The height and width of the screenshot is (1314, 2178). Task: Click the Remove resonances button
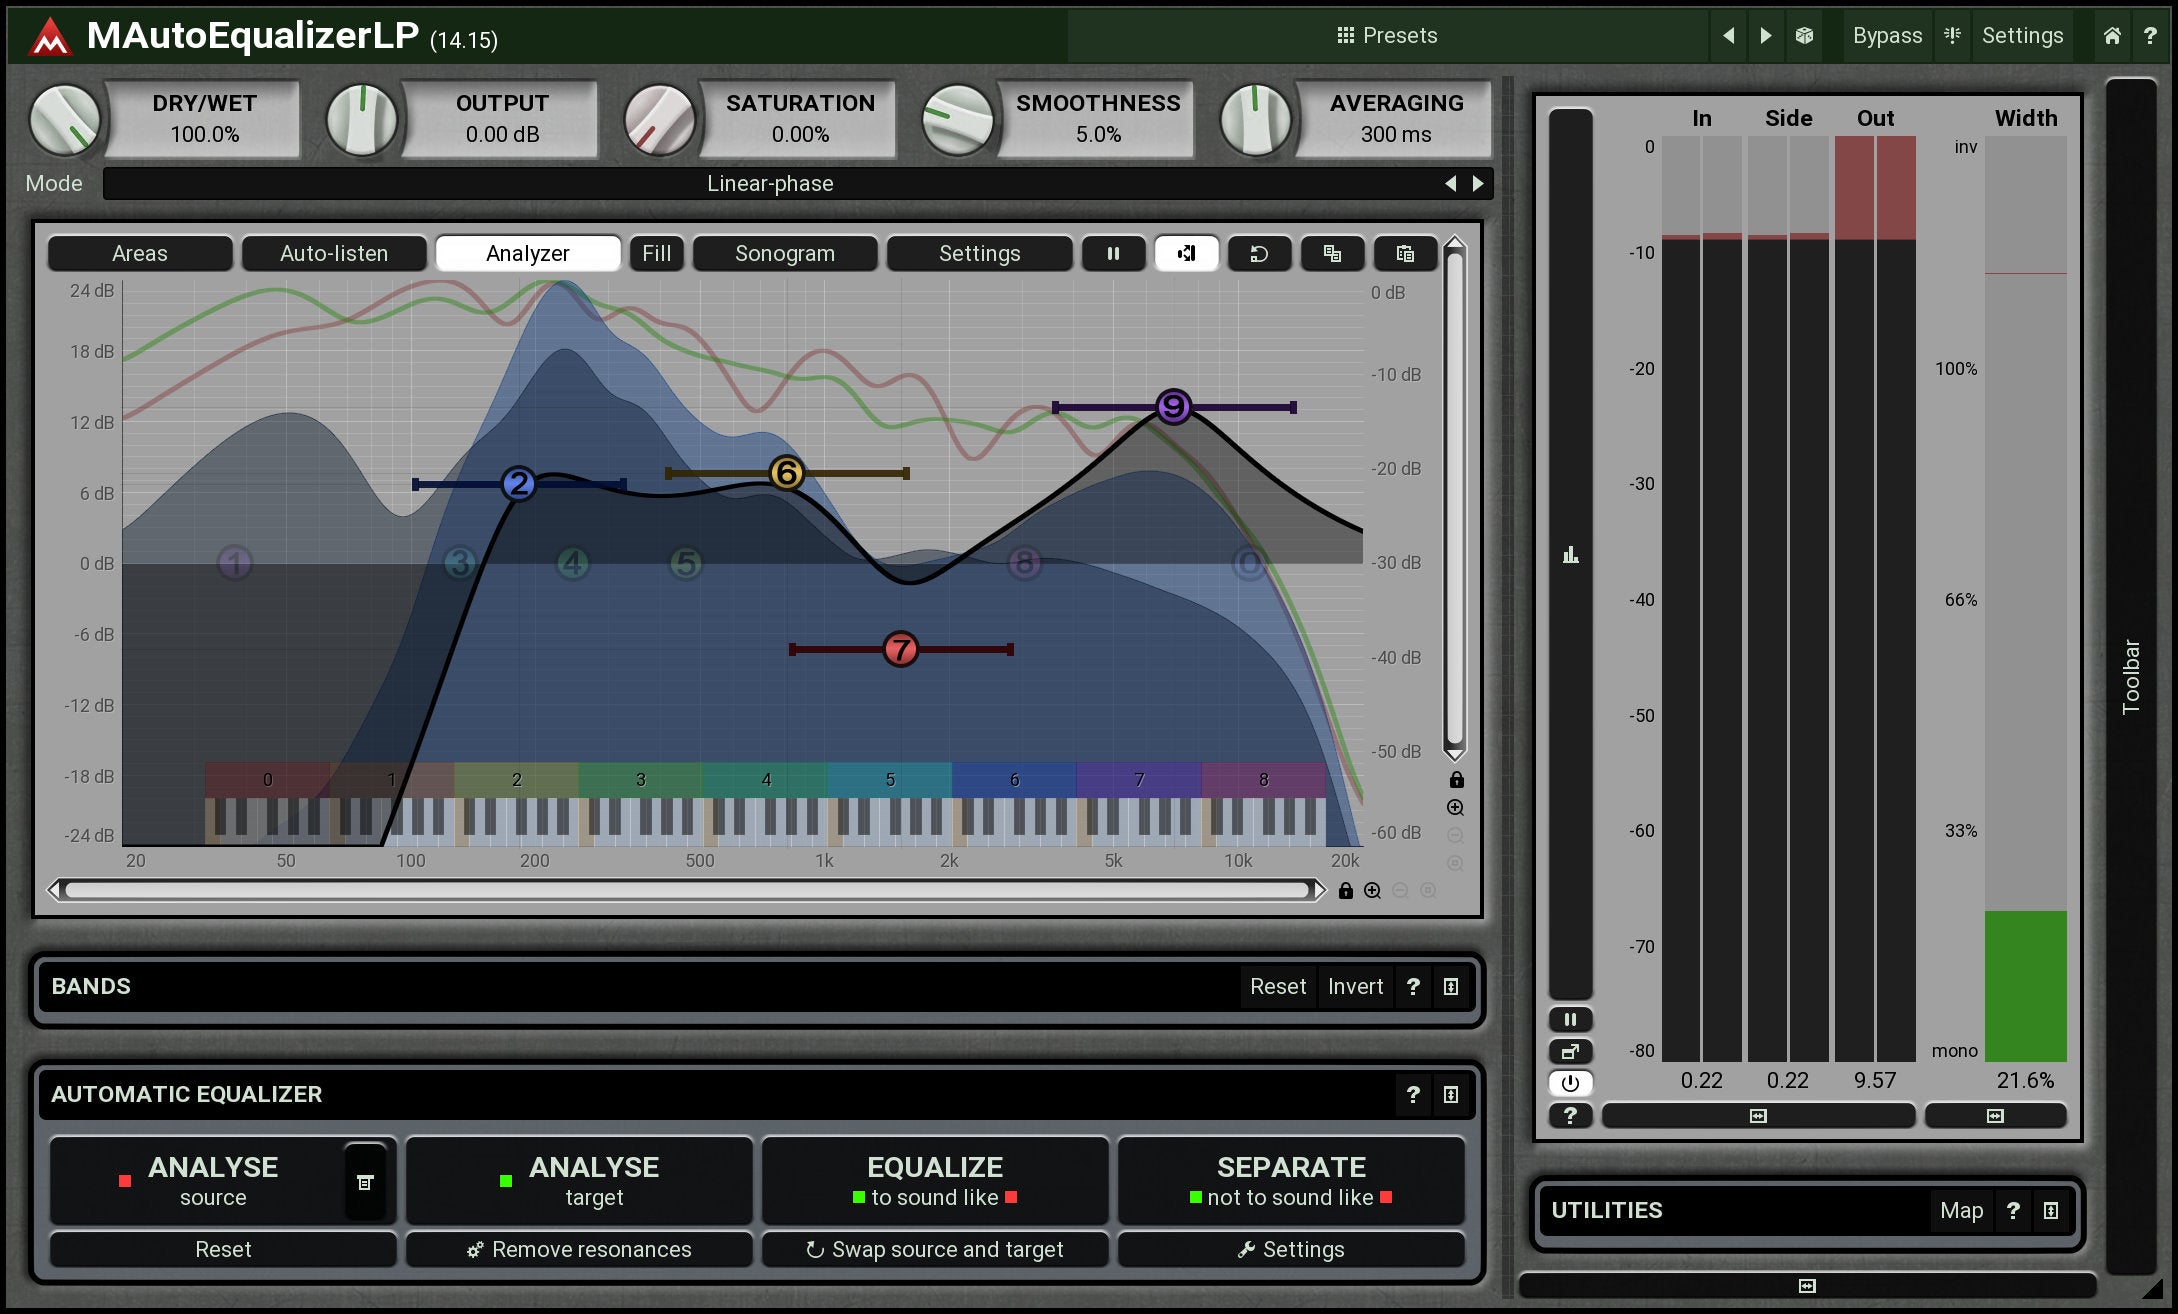pyautogui.click(x=579, y=1250)
